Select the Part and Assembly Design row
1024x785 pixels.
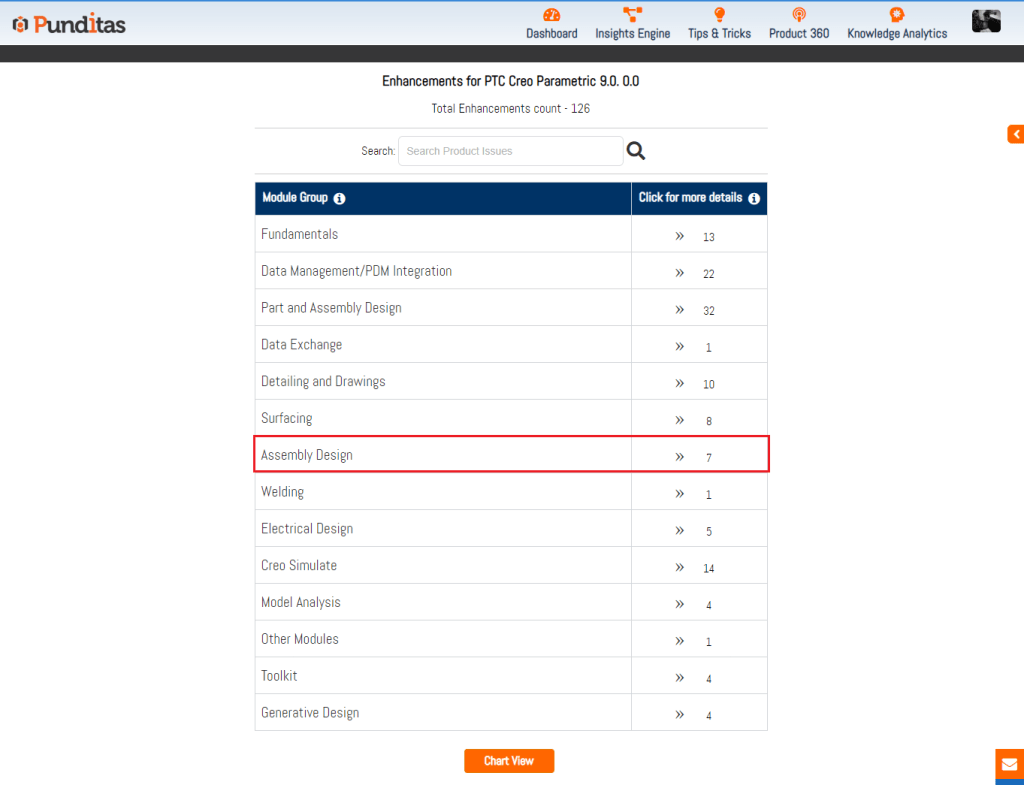click(x=331, y=308)
